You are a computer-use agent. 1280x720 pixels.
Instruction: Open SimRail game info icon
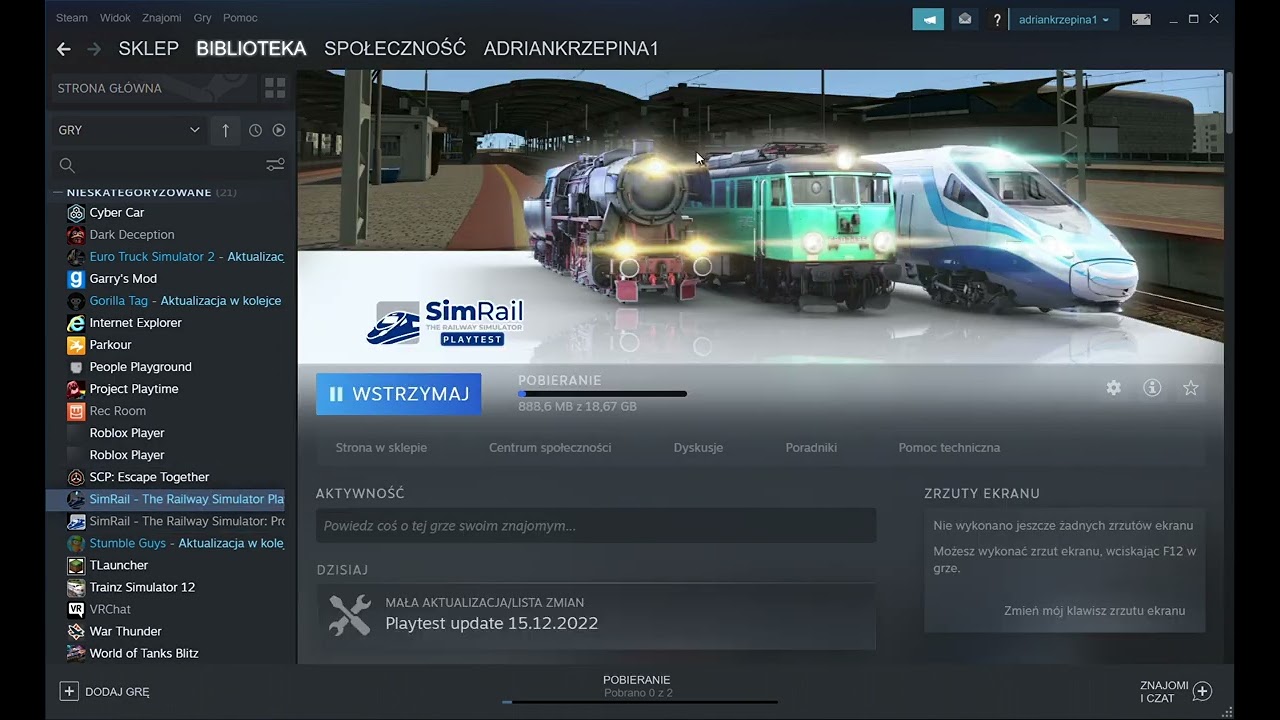click(x=1152, y=388)
